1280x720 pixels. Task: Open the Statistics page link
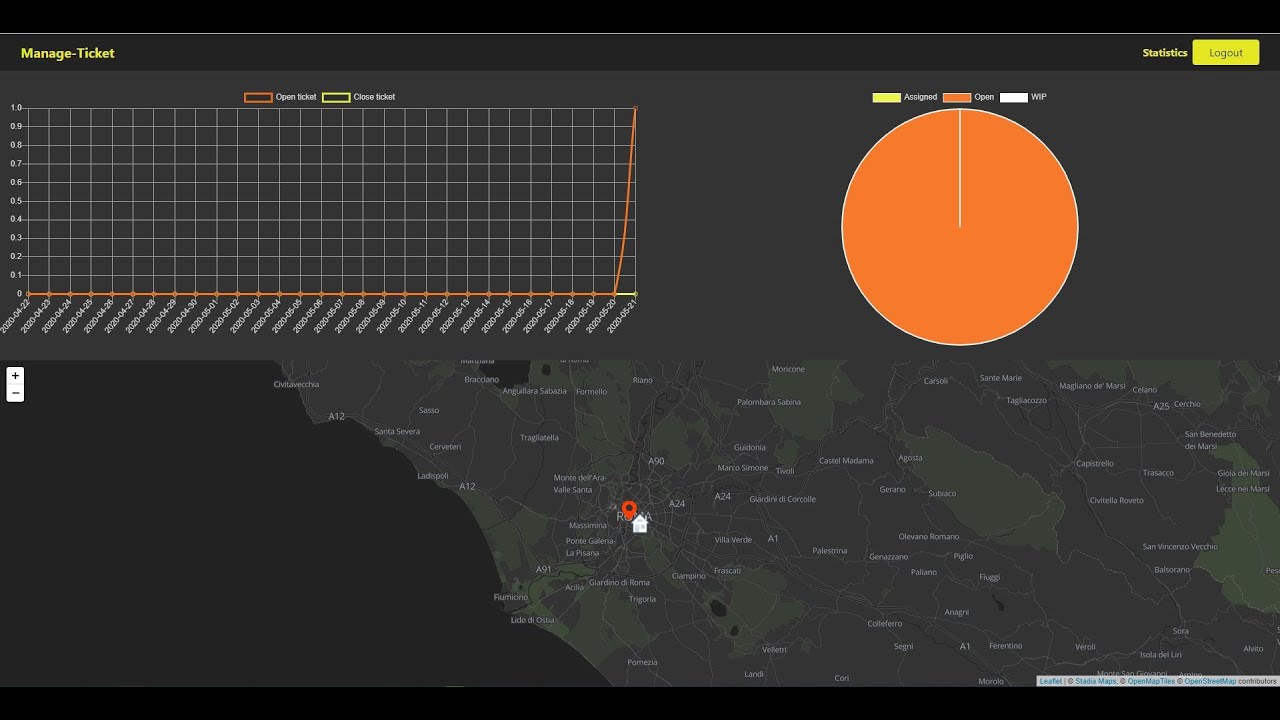pyautogui.click(x=1165, y=53)
